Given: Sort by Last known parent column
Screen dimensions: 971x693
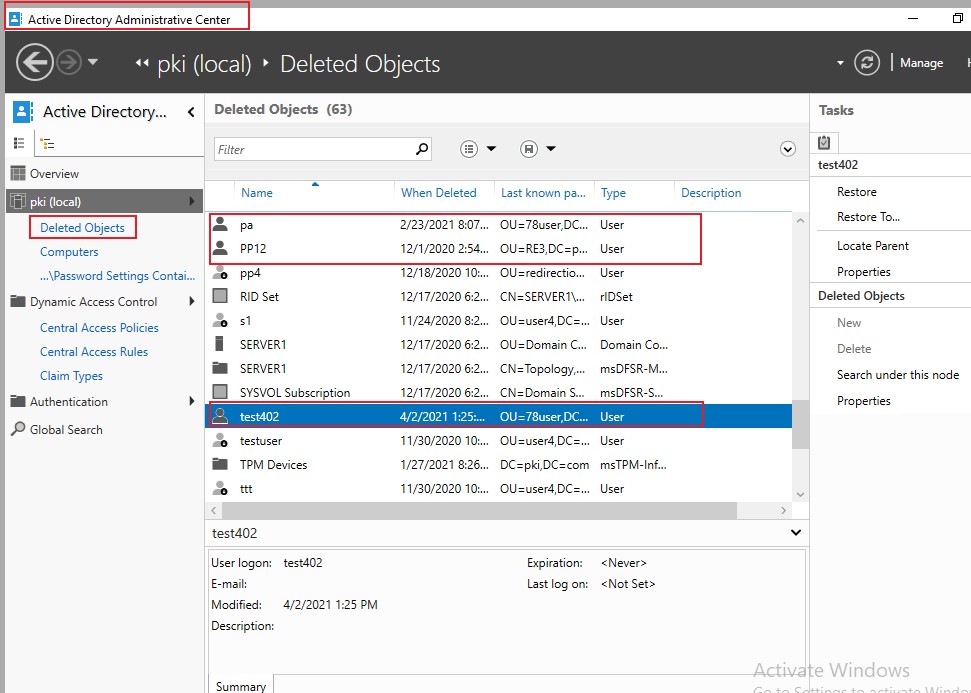Looking at the screenshot, I should (x=543, y=193).
